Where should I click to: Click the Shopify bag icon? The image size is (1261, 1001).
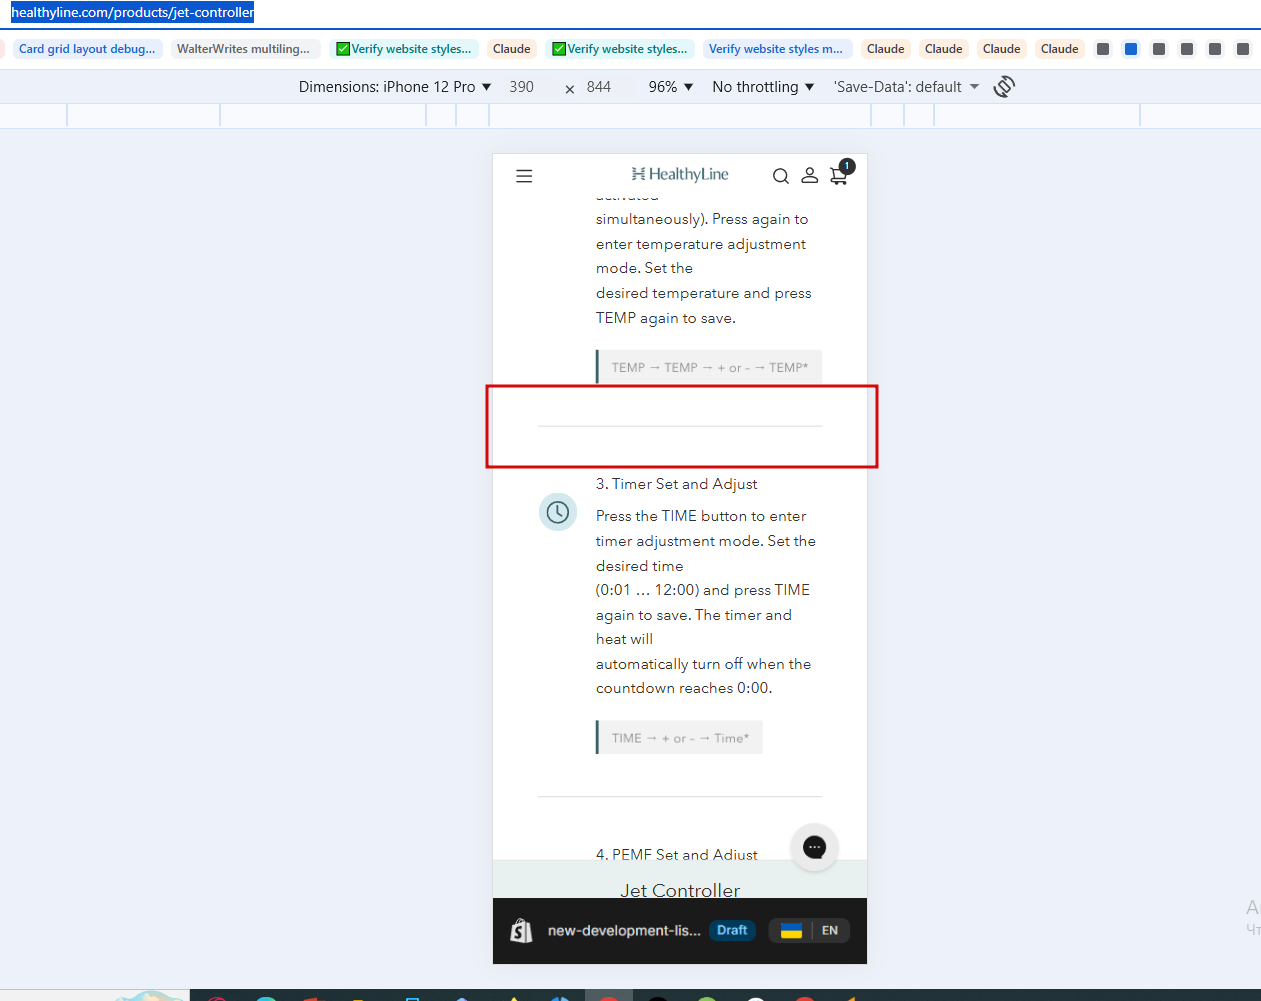pyautogui.click(x=521, y=931)
